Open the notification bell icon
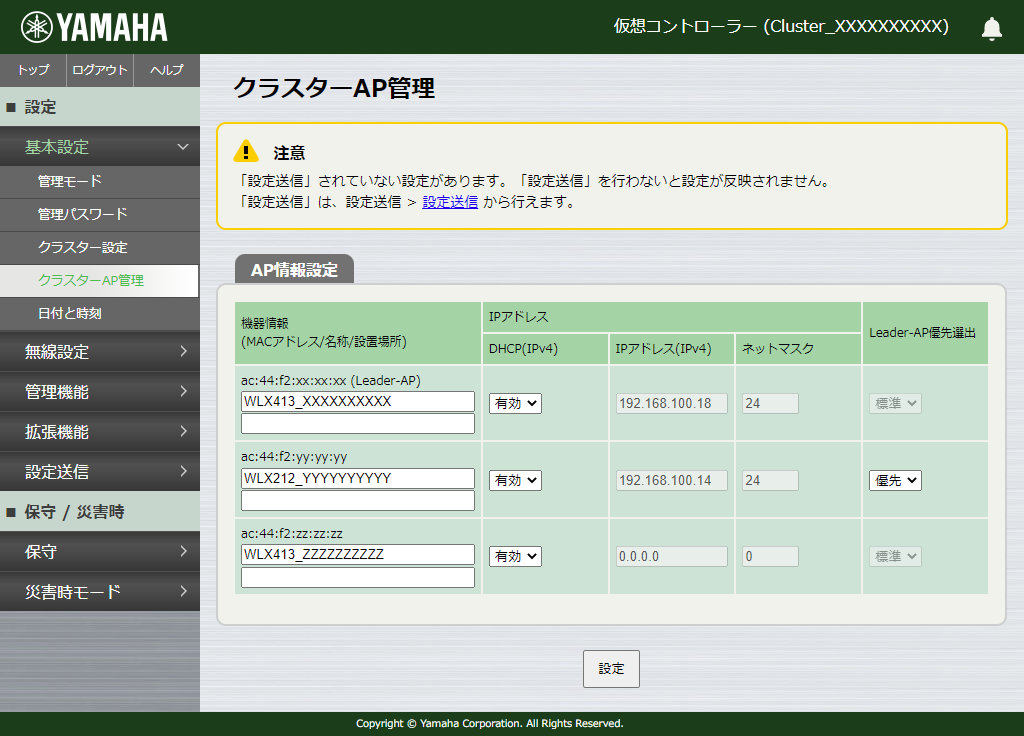 point(991,28)
